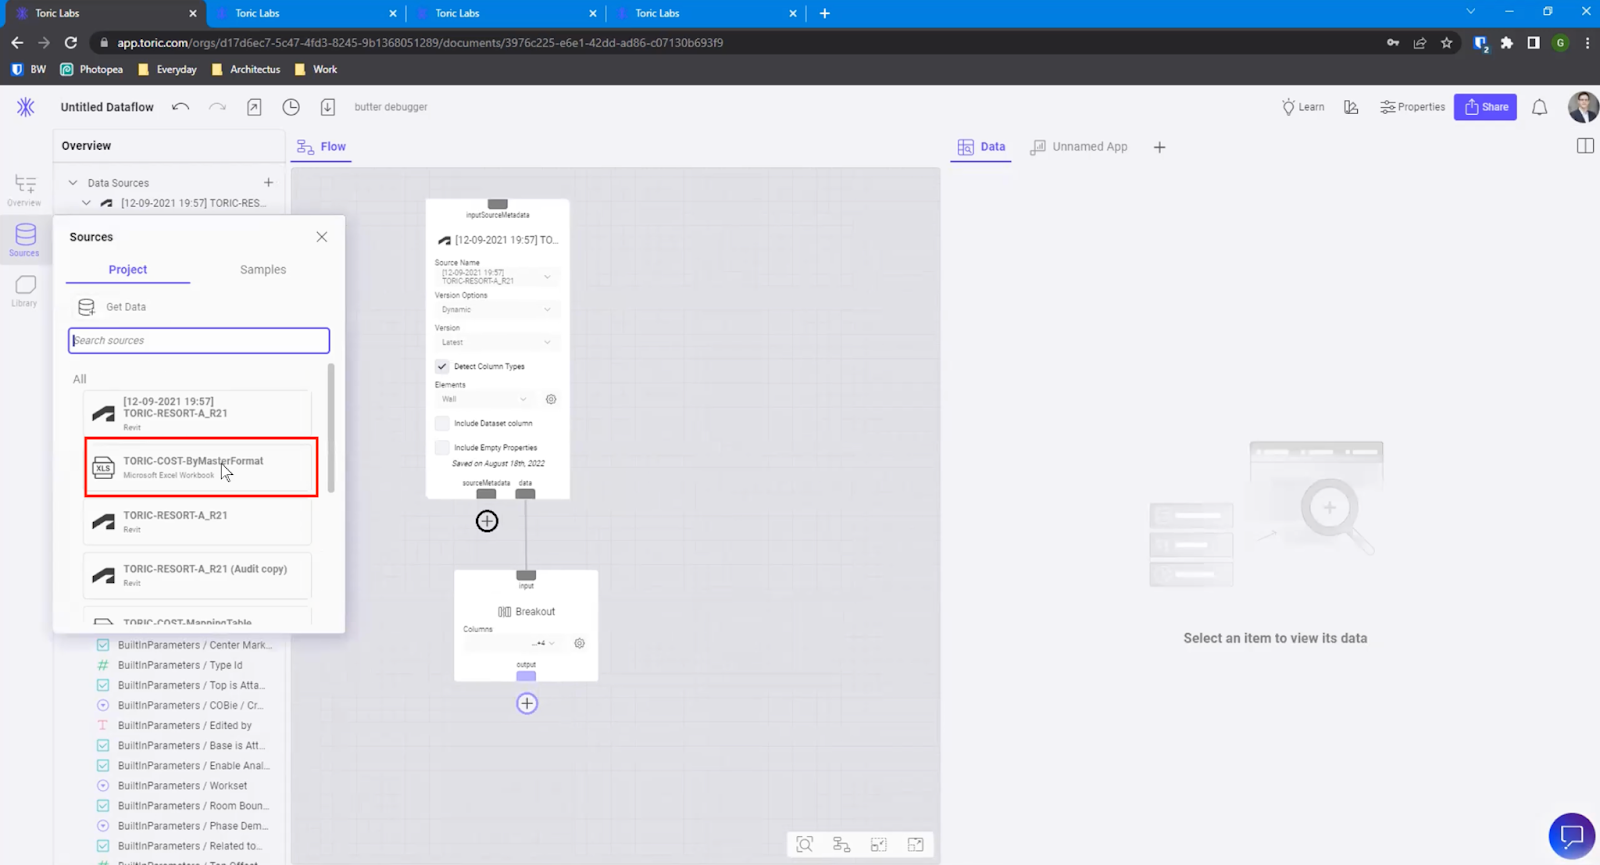Open settings gear next to Elements
This screenshot has height=865, width=1600.
point(551,399)
